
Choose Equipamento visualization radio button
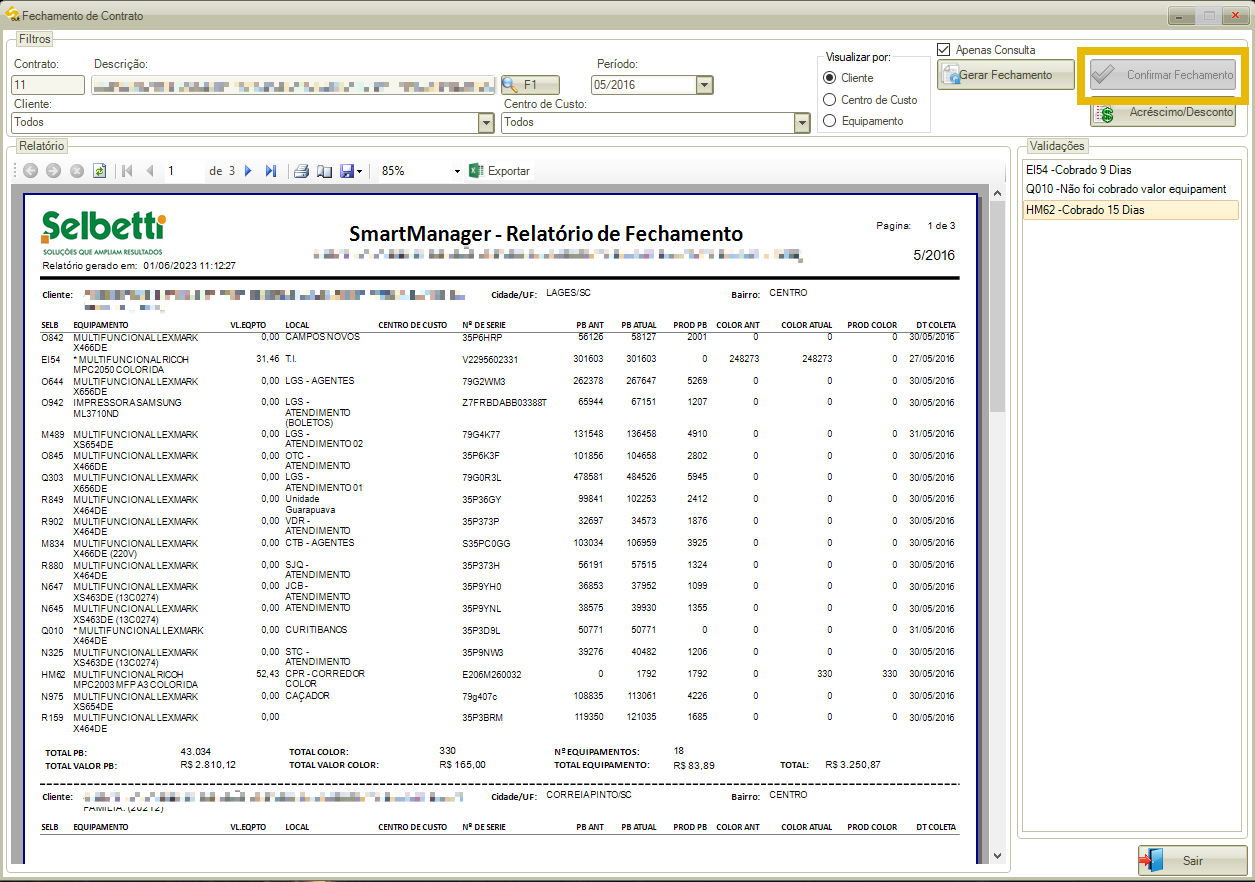[829, 121]
